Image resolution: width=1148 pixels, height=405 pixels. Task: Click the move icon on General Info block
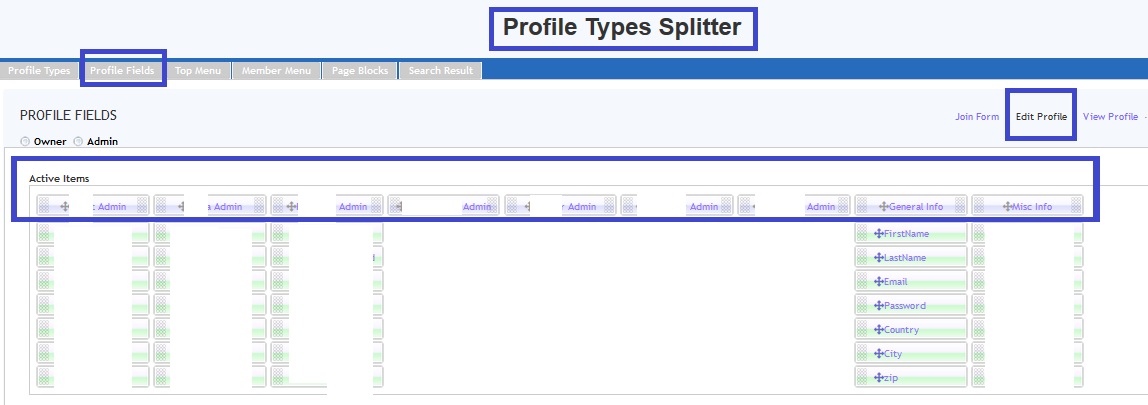click(x=883, y=207)
